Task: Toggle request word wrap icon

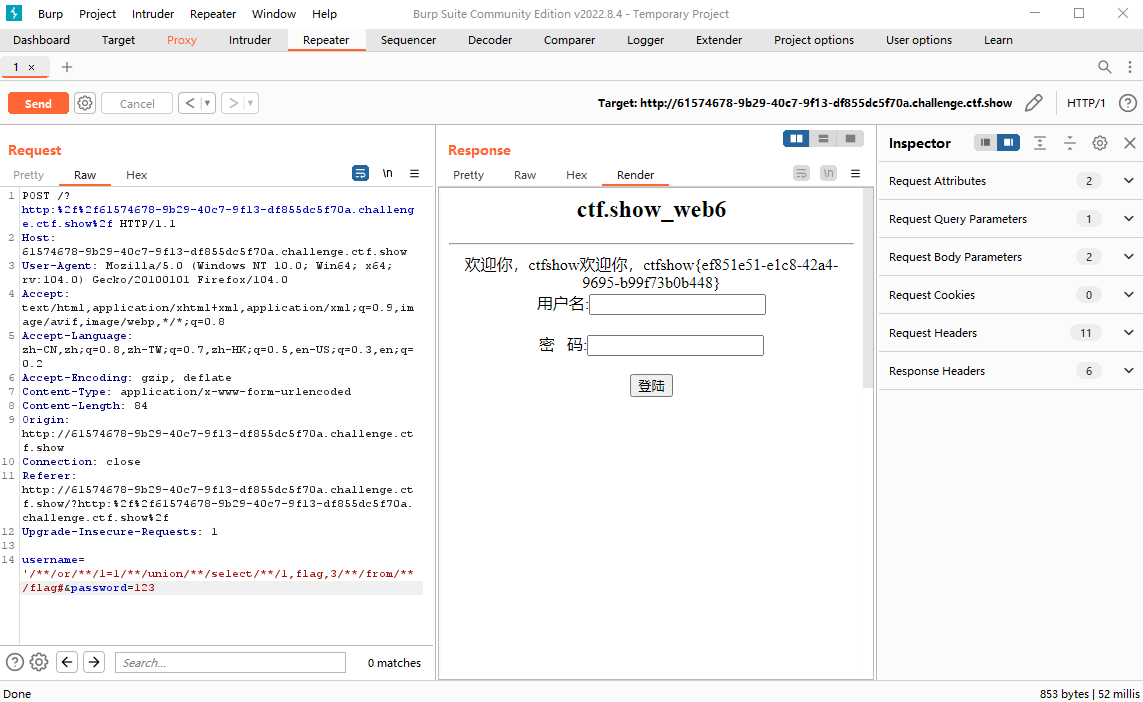Action: pos(360,173)
